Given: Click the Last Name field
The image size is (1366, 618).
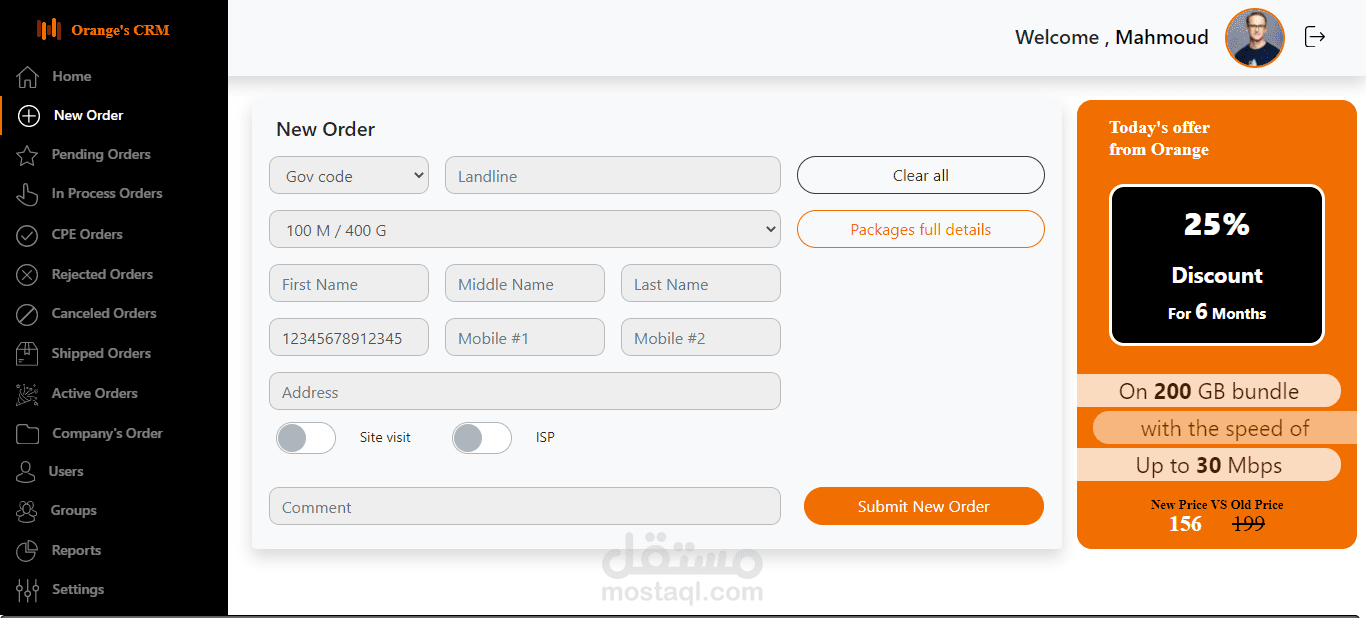Looking at the screenshot, I should pos(701,283).
